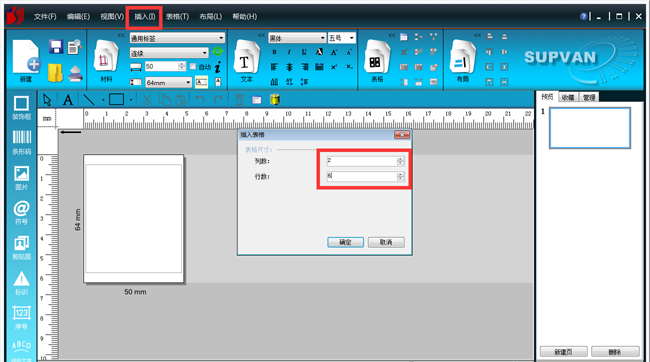Screen dimensions: 650x362
Task: Select the text tool A in toolbar
Action: (x=68, y=100)
